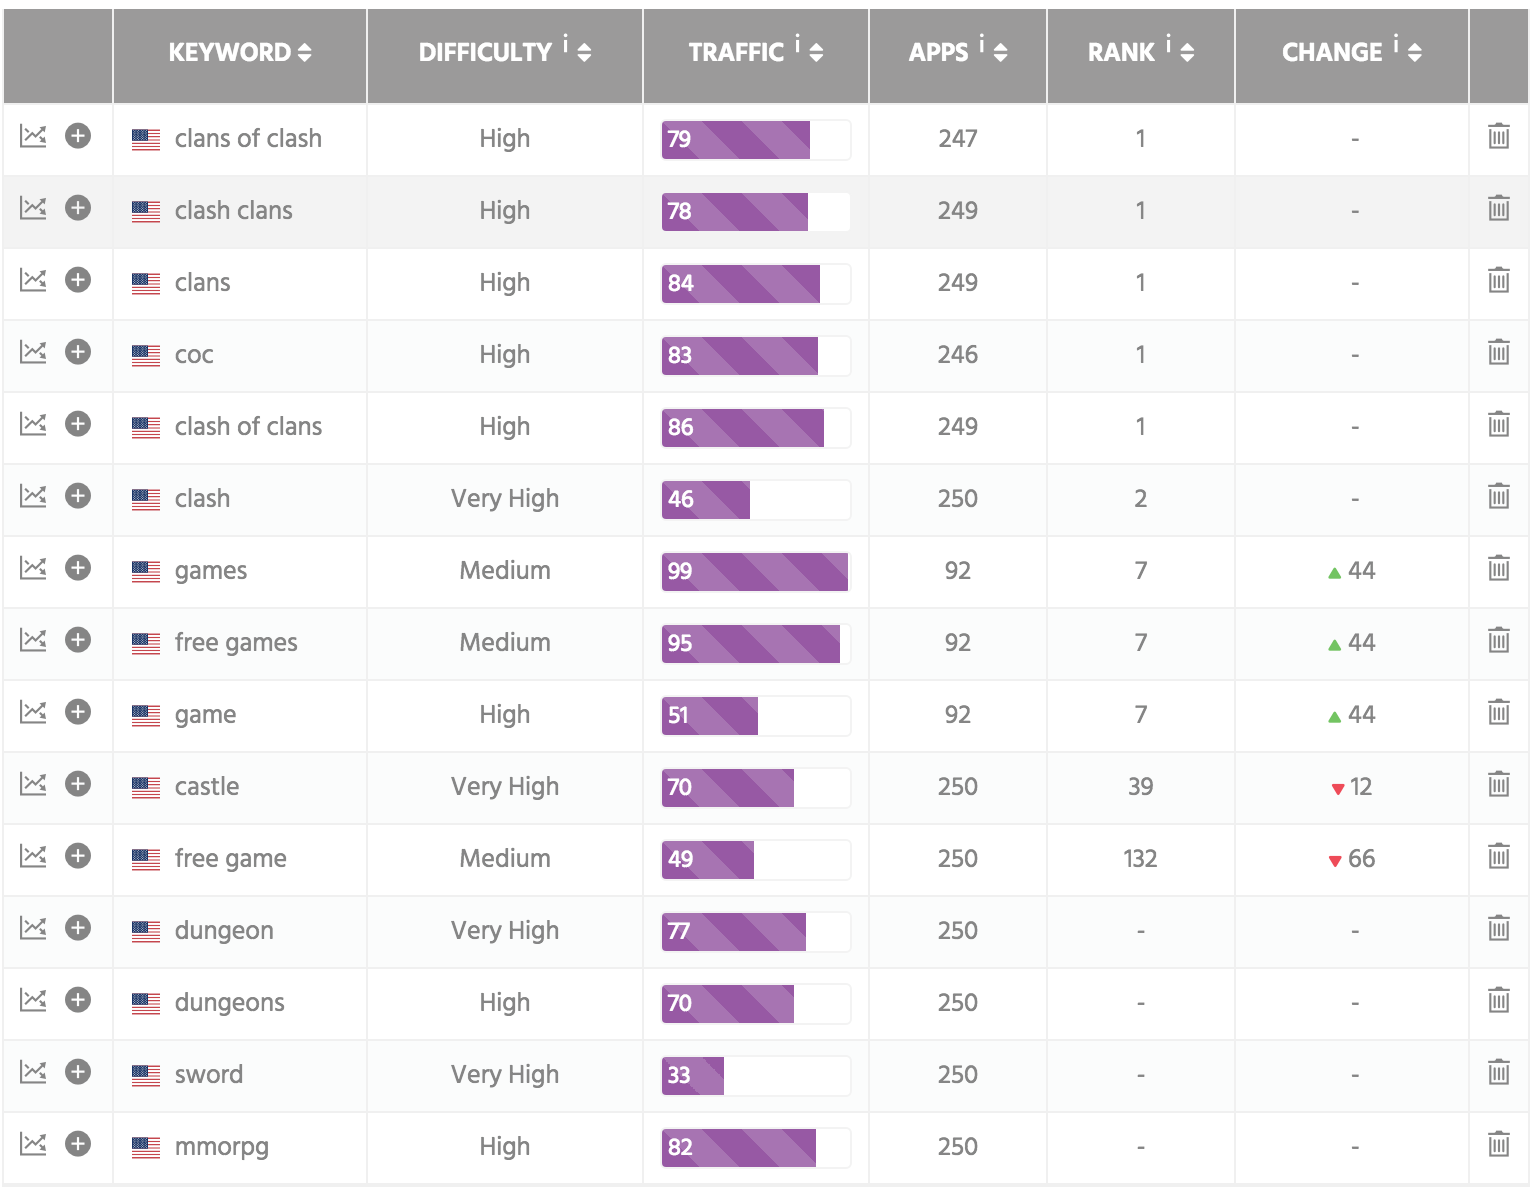Select the keyword text free games

pos(236,642)
